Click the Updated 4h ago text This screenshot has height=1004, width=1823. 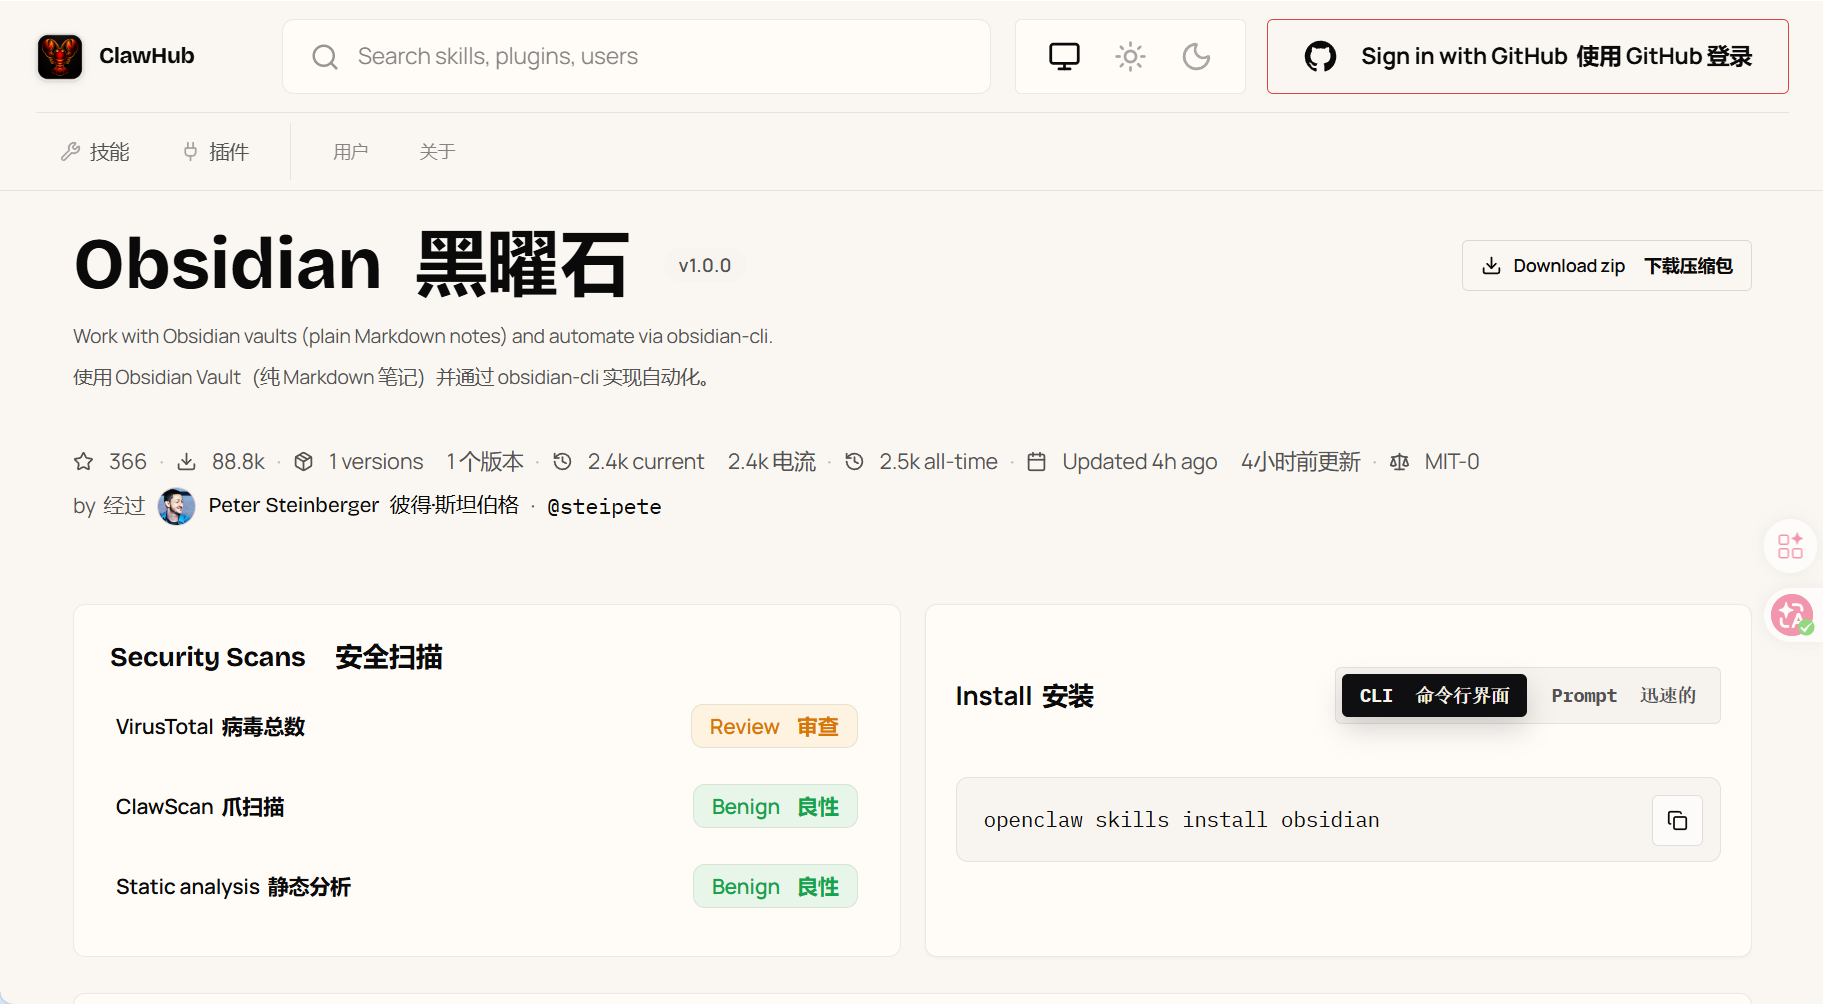[x=1140, y=462]
